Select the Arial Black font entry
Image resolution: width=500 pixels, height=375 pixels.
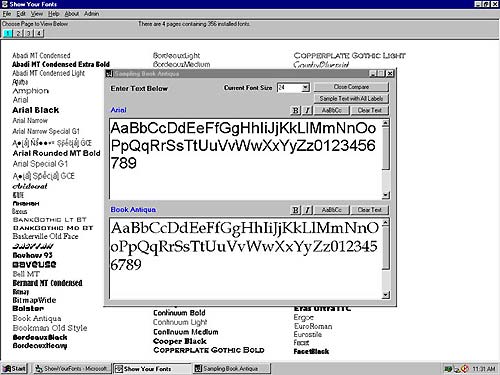[x=36, y=110]
